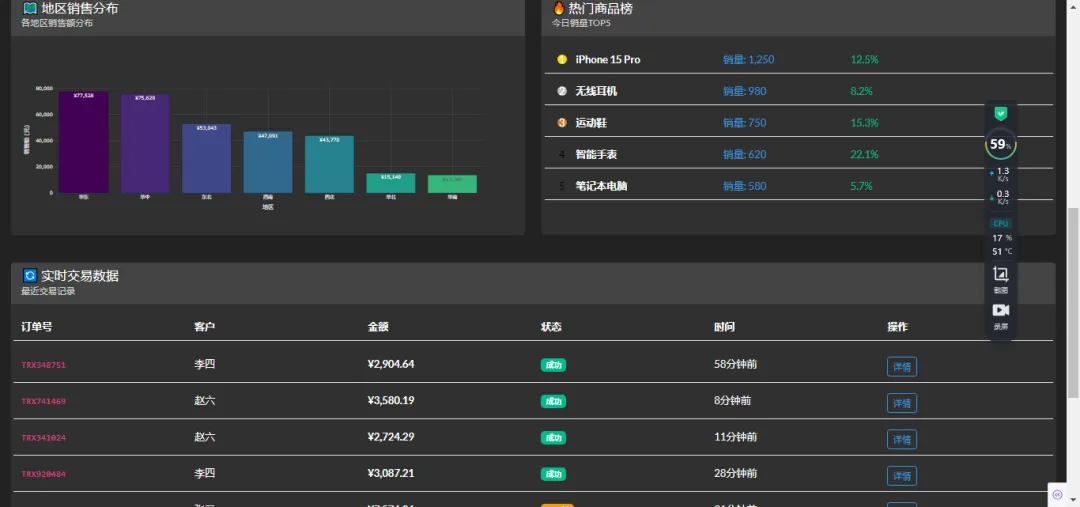Click the scrollbar down arrow at bottom right
Image resolution: width=1080 pixels, height=507 pixels.
point(1073,501)
